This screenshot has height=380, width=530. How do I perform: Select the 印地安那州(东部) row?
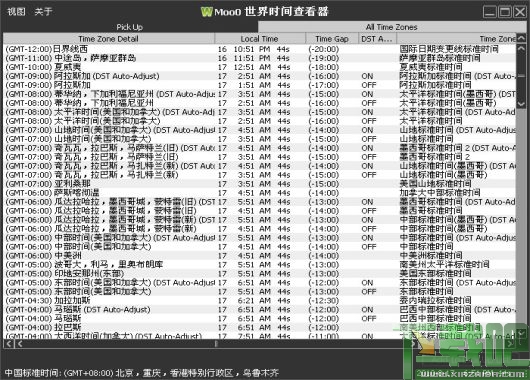coord(260,274)
